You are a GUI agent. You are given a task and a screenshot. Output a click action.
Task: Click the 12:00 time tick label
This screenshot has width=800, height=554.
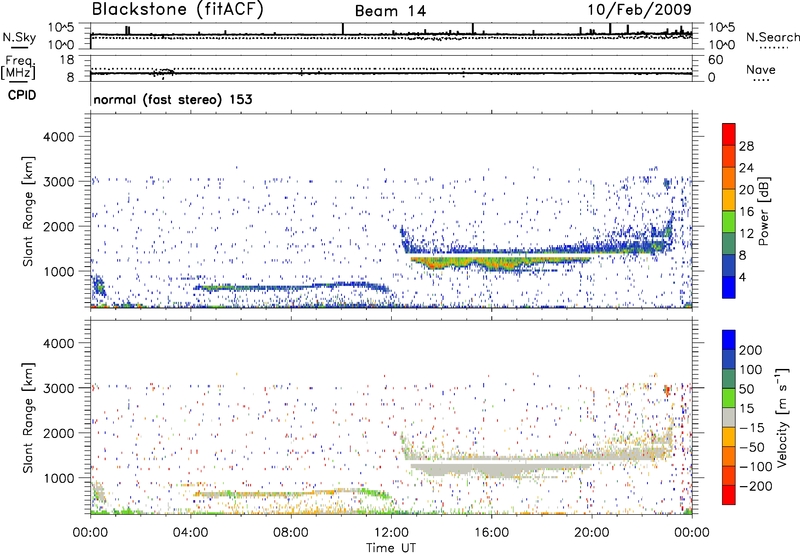pos(391,533)
